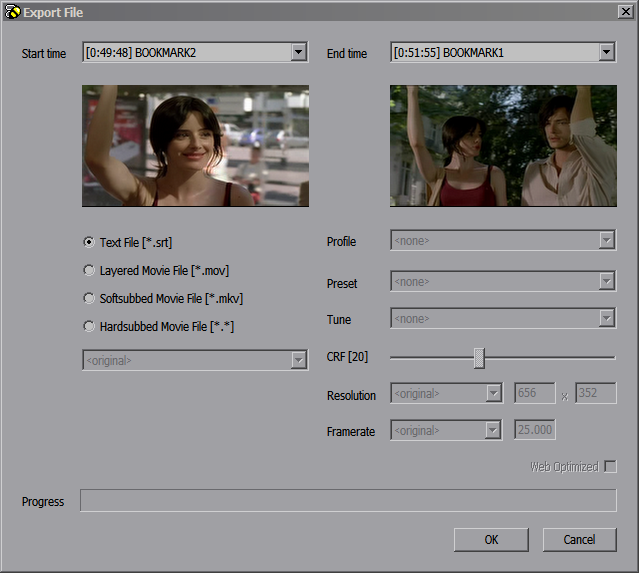639x573 pixels.
Task: Click the Progress label
Action: [43, 502]
